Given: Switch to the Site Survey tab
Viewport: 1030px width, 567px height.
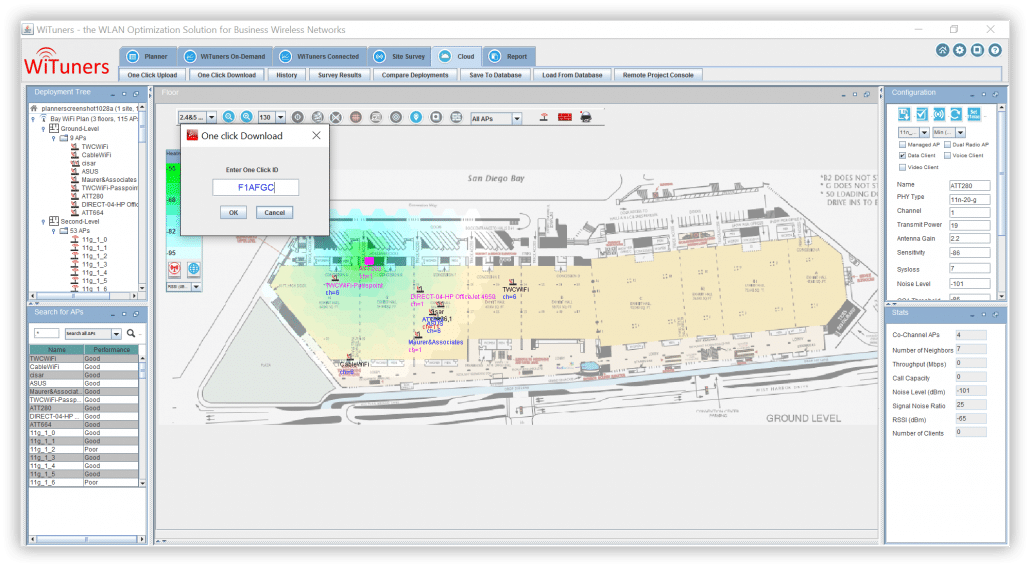Looking at the screenshot, I should click(399, 57).
